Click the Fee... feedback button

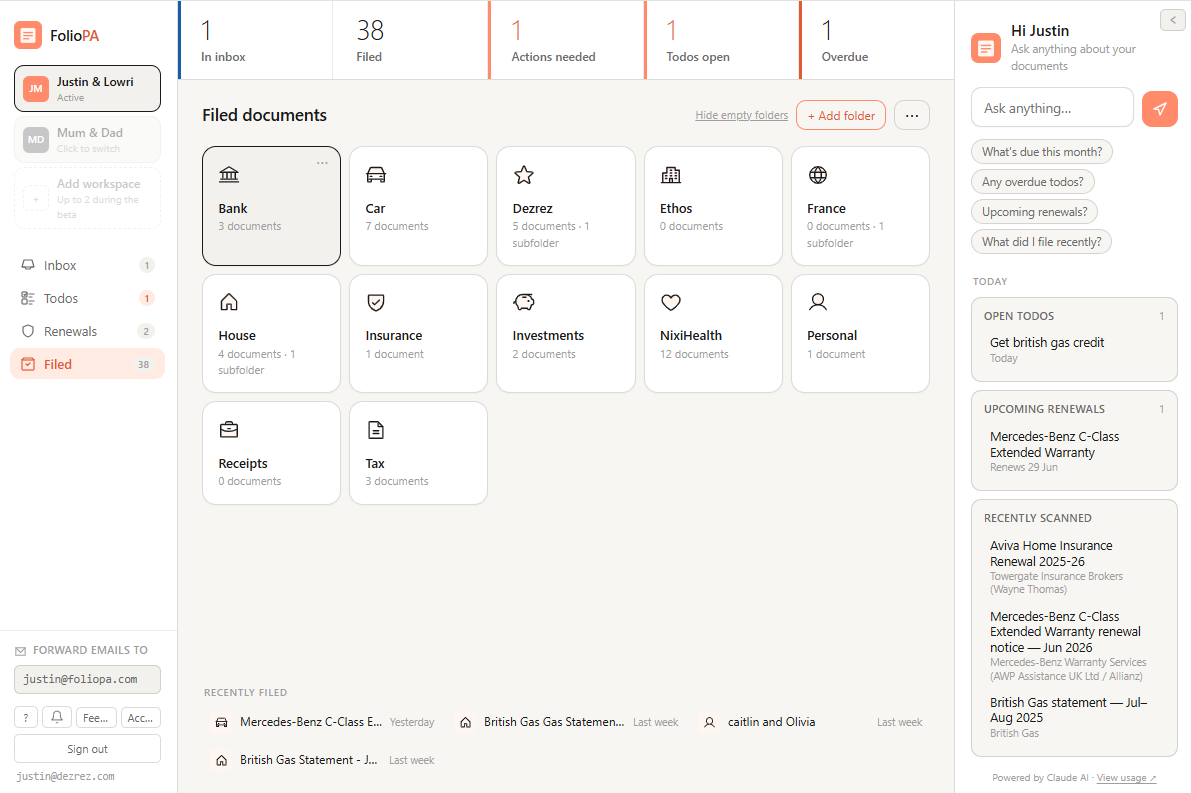[x=96, y=718]
